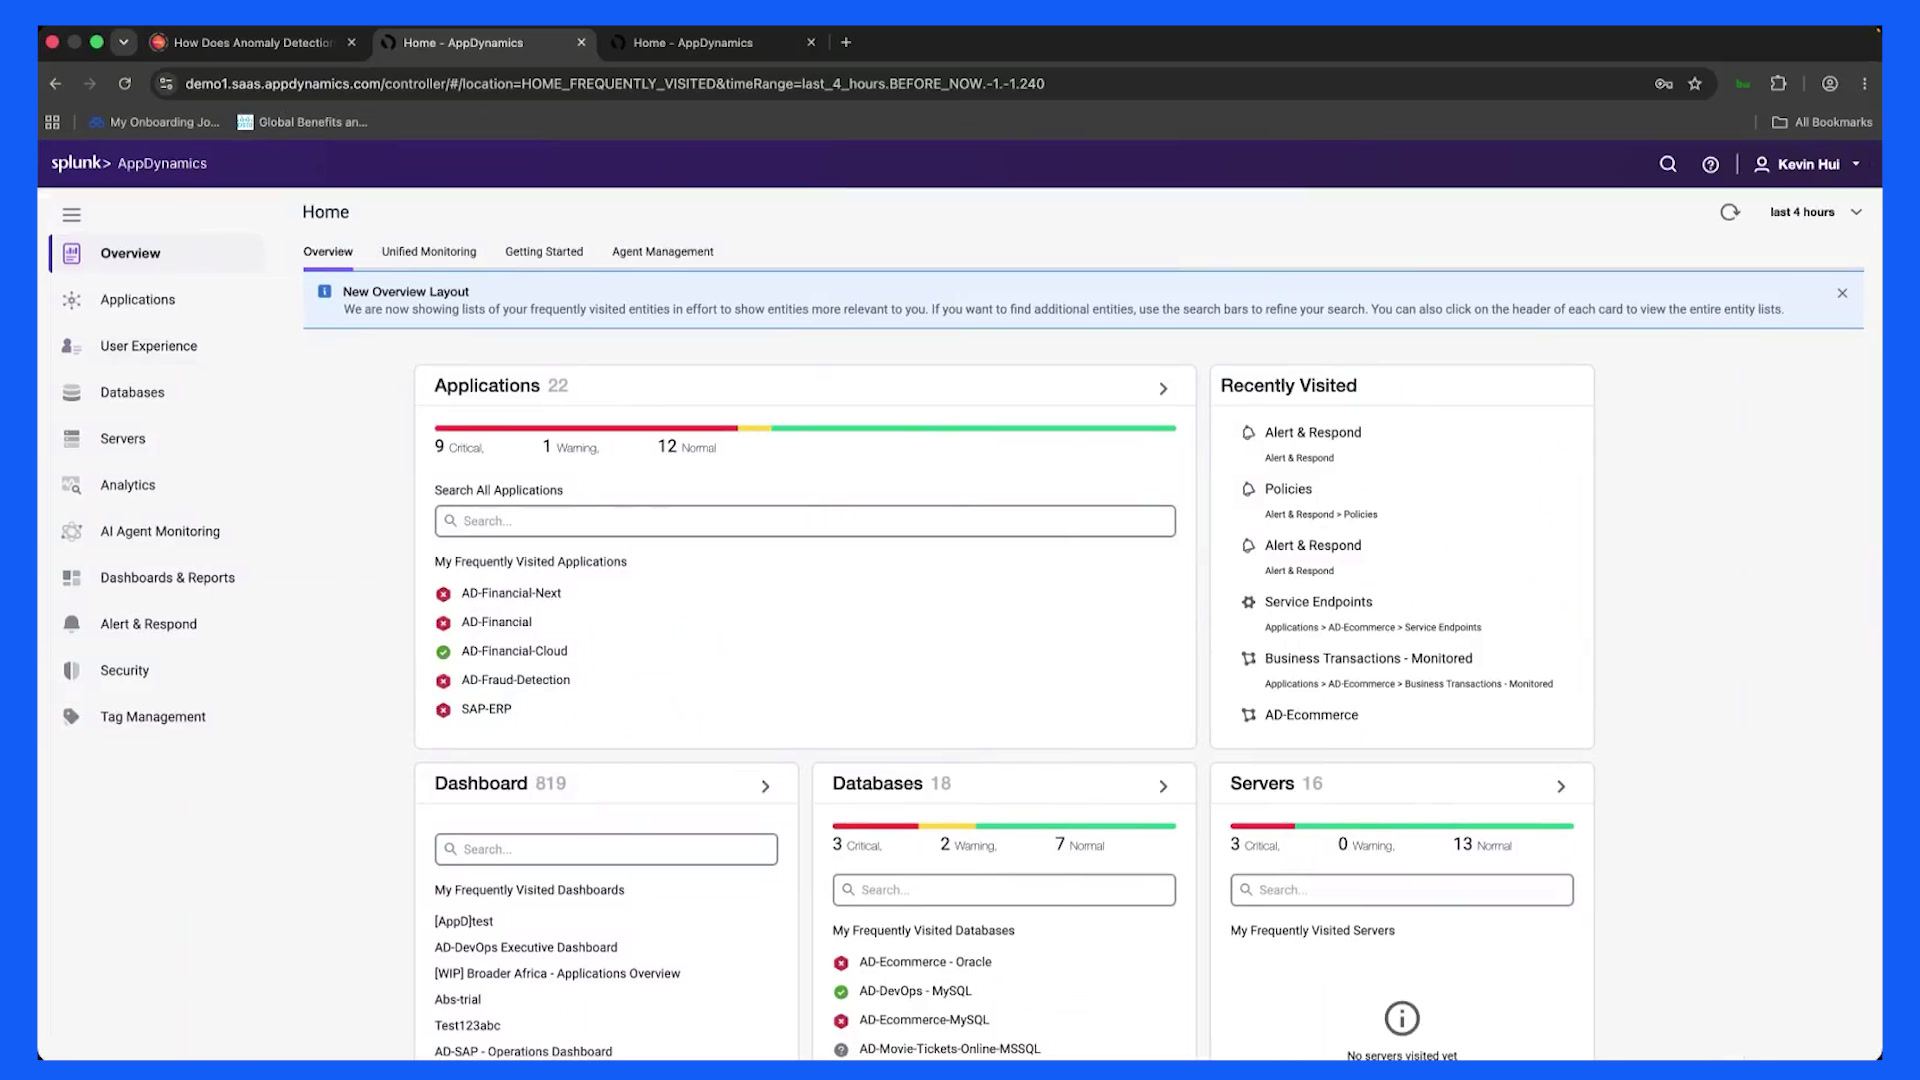Go to Databases in the sidebar
The image size is (1920, 1080).
point(132,392)
